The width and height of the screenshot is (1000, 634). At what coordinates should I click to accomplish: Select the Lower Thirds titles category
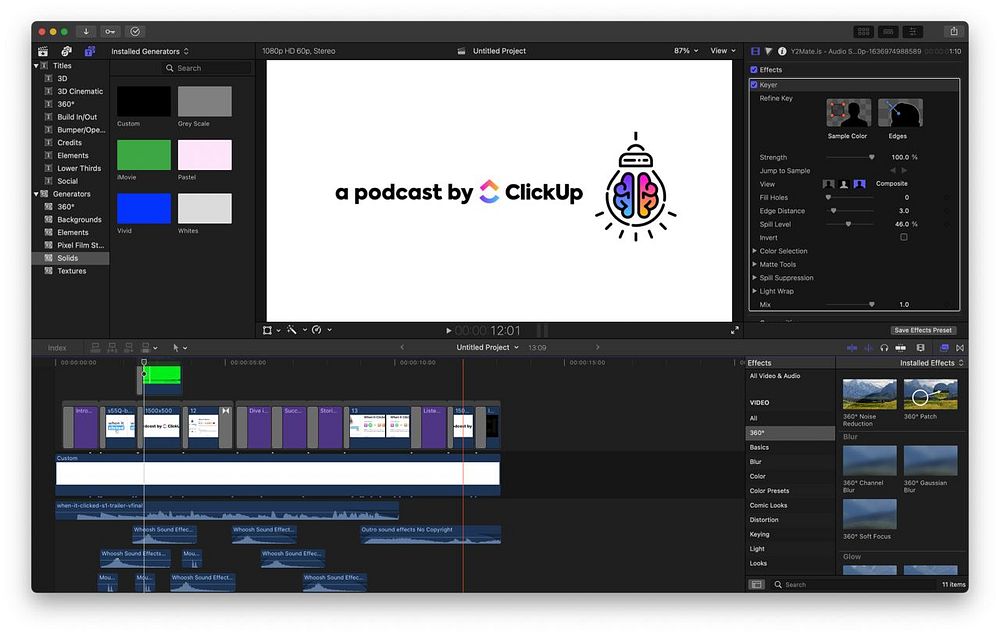click(79, 168)
